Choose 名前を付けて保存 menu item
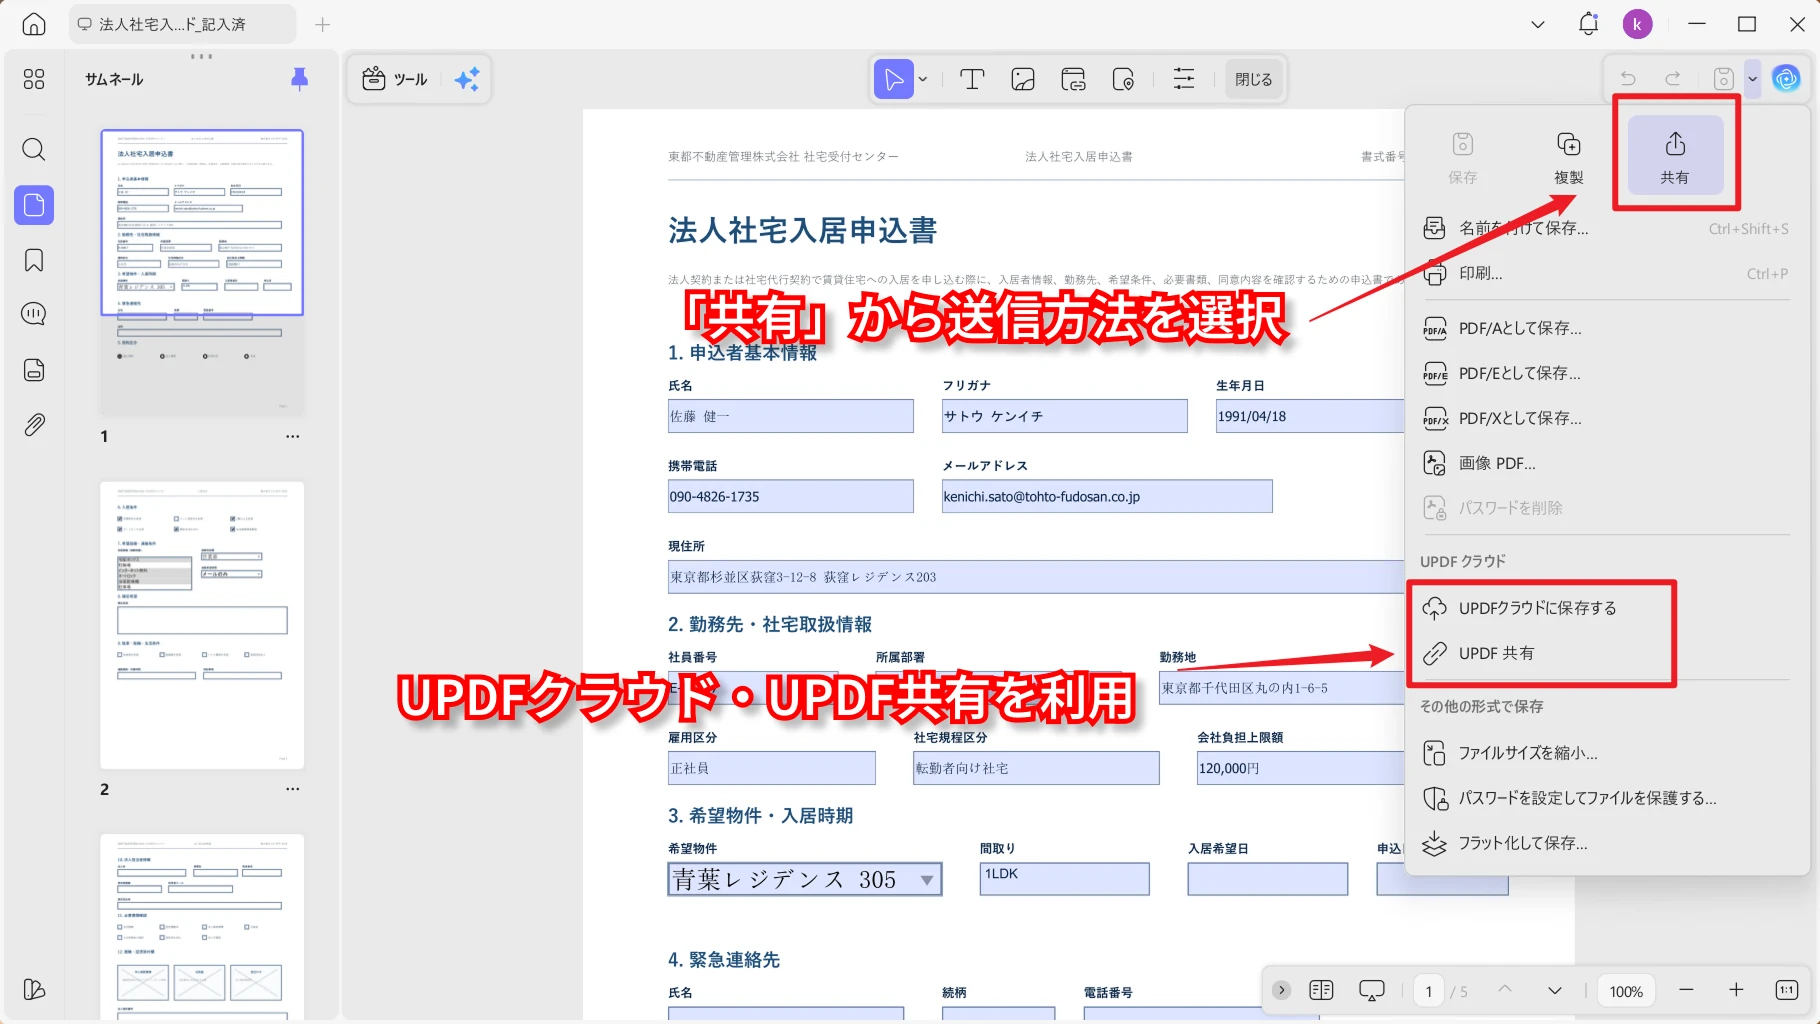 (x=1606, y=228)
